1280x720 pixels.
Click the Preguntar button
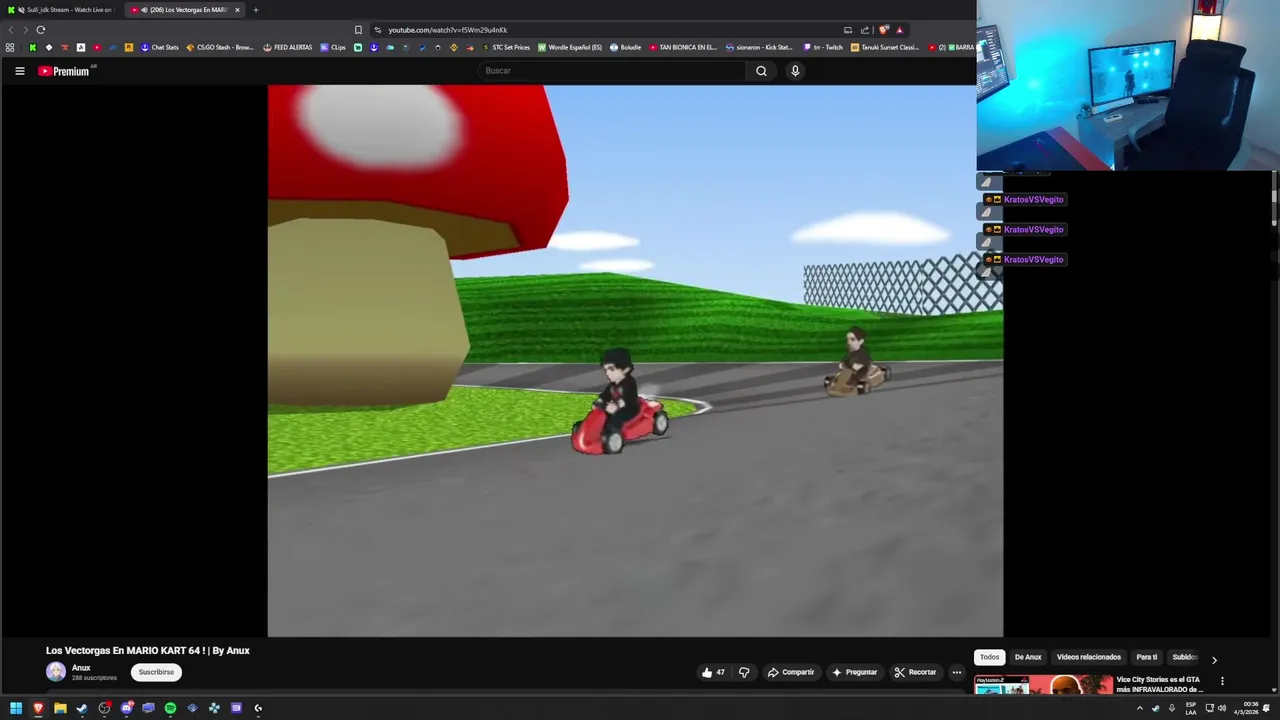[854, 672]
